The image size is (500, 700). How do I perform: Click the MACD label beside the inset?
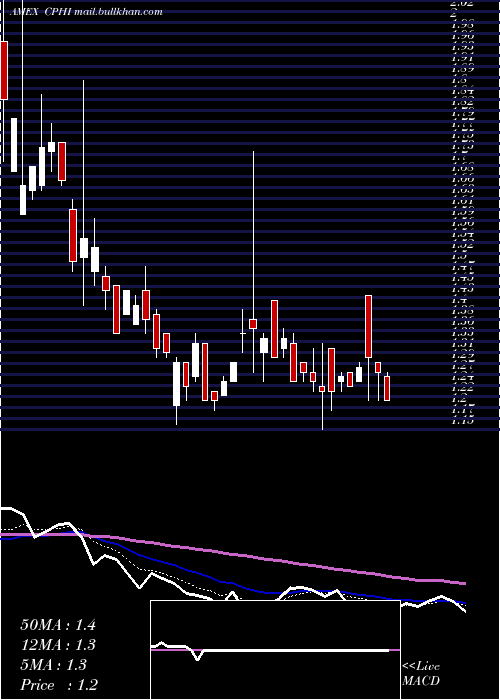[421, 681]
